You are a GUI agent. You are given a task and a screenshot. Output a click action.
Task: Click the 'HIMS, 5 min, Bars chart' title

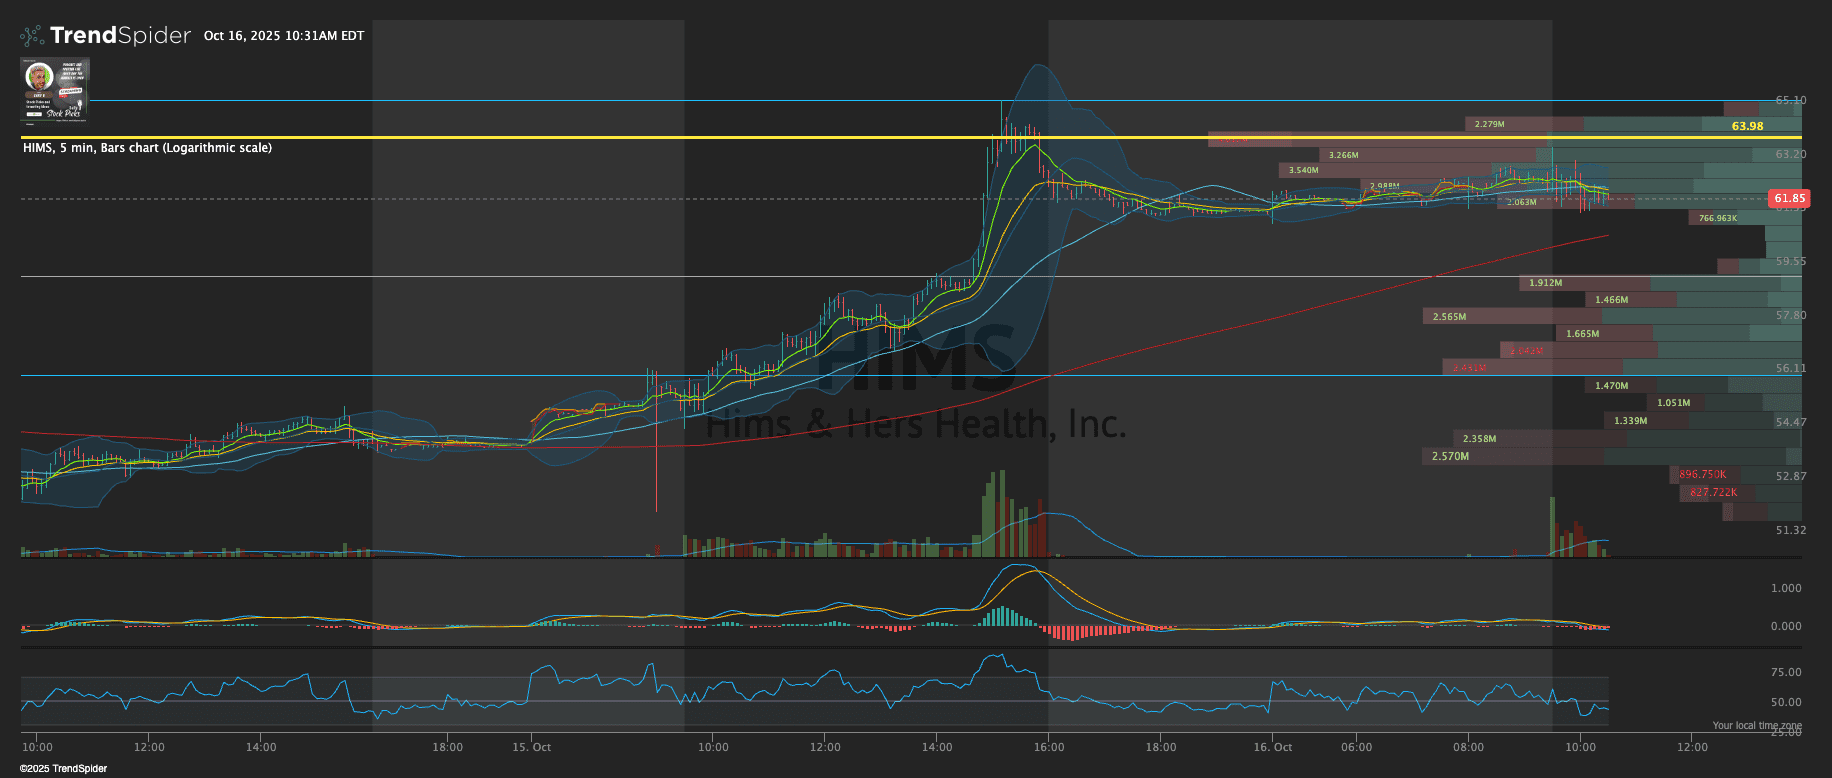[x=147, y=148]
